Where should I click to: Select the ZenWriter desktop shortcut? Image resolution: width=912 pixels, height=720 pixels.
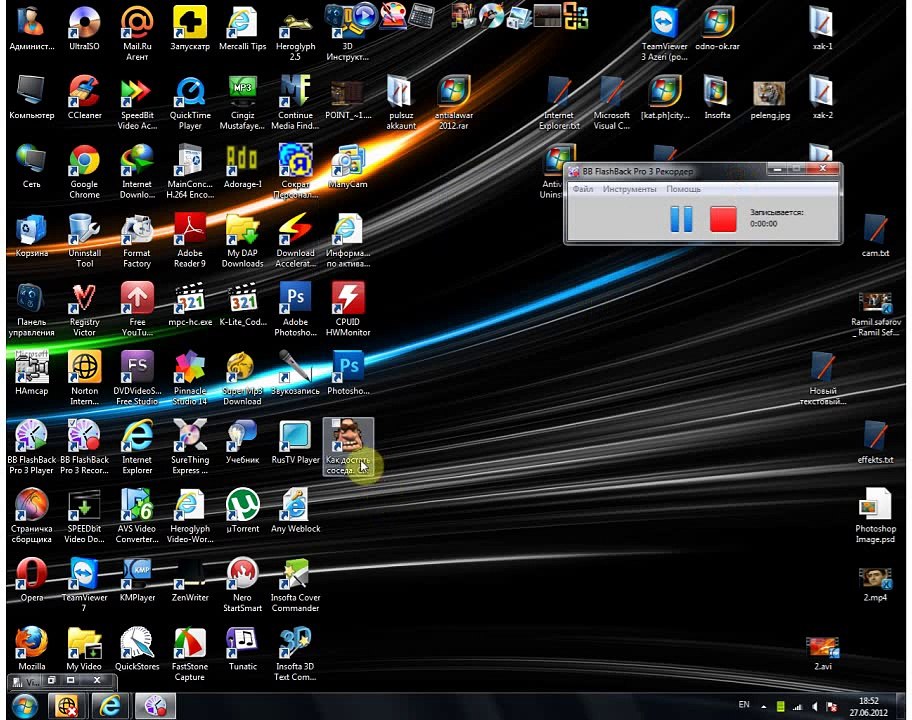coord(190,579)
